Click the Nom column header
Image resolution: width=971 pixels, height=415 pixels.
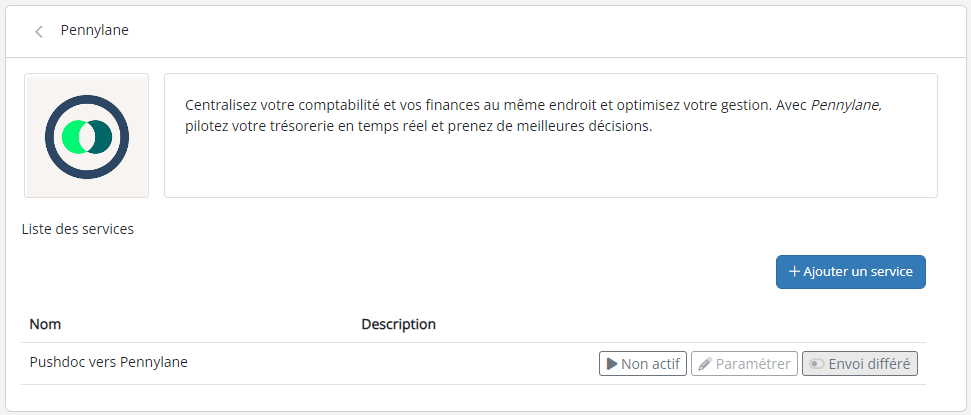45,324
